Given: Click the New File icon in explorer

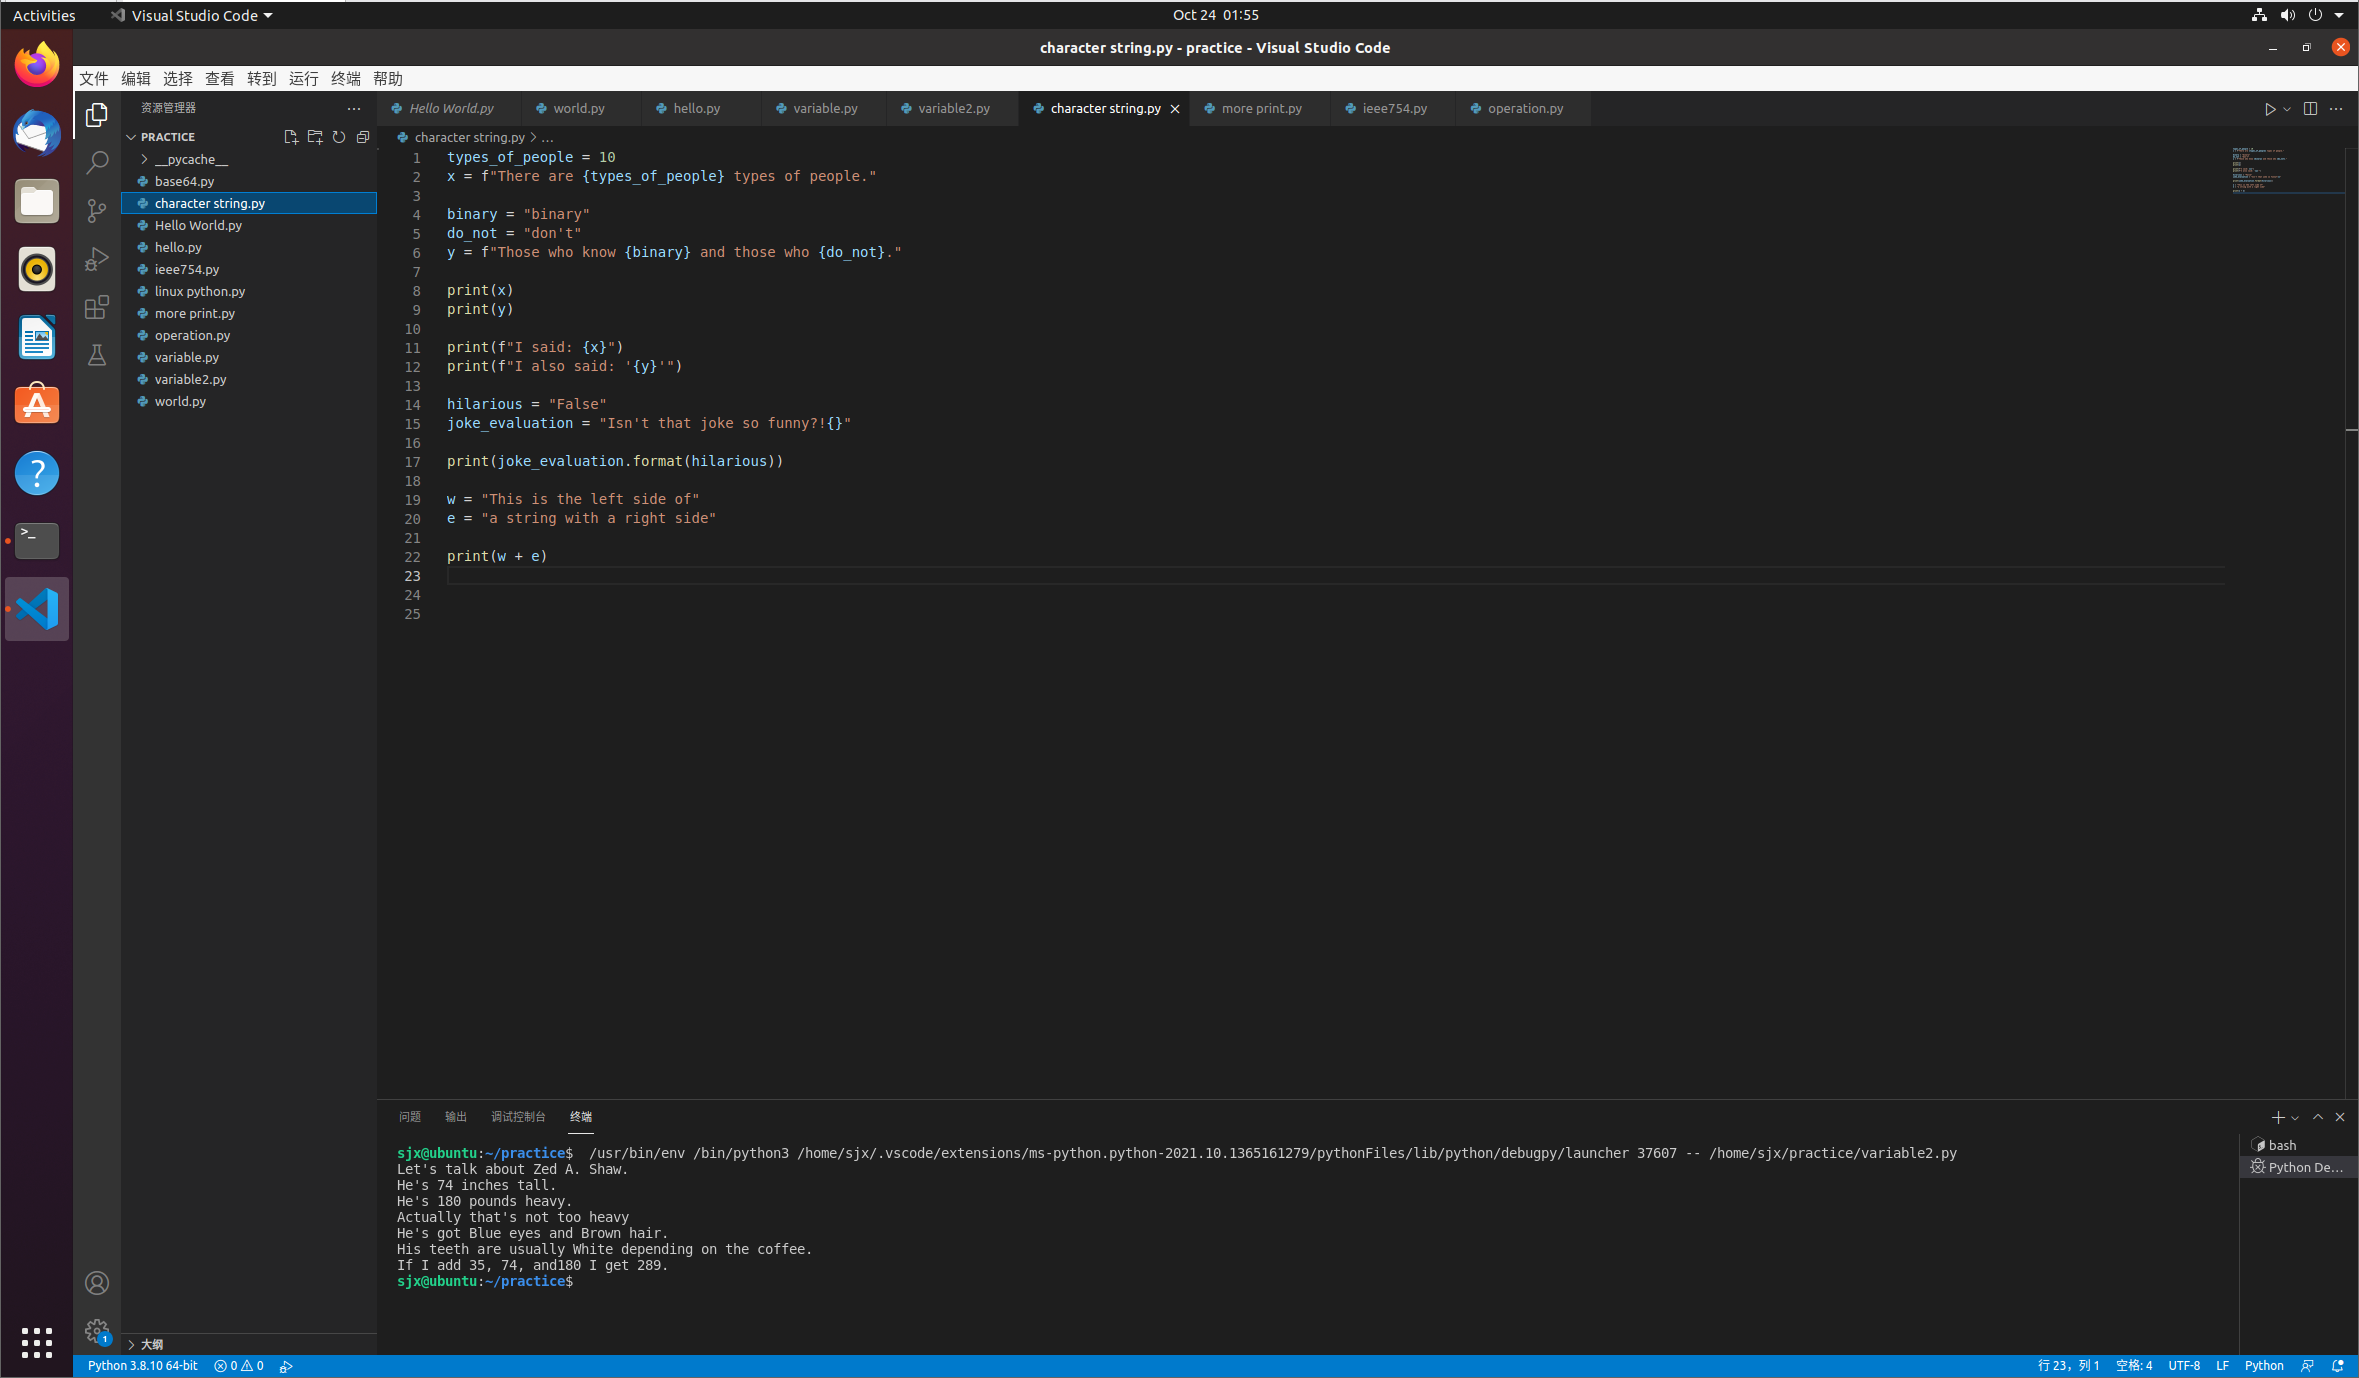Looking at the screenshot, I should (x=290, y=137).
